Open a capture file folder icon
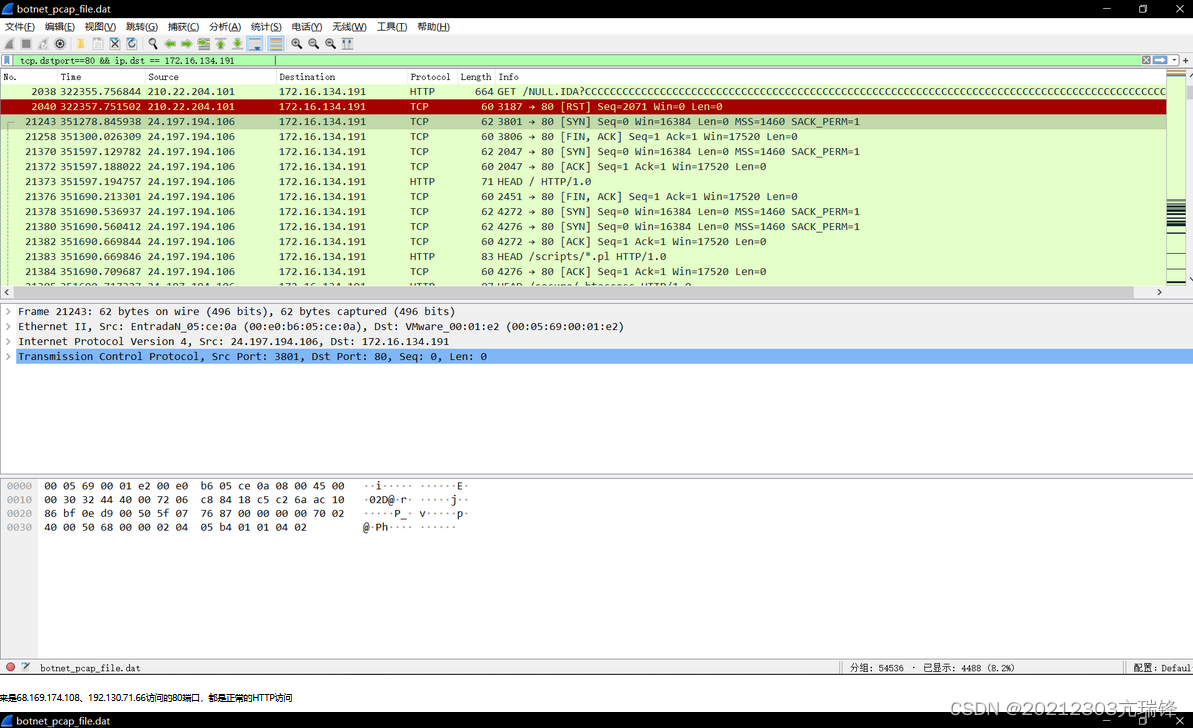The image size is (1193, 728). coord(81,44)
